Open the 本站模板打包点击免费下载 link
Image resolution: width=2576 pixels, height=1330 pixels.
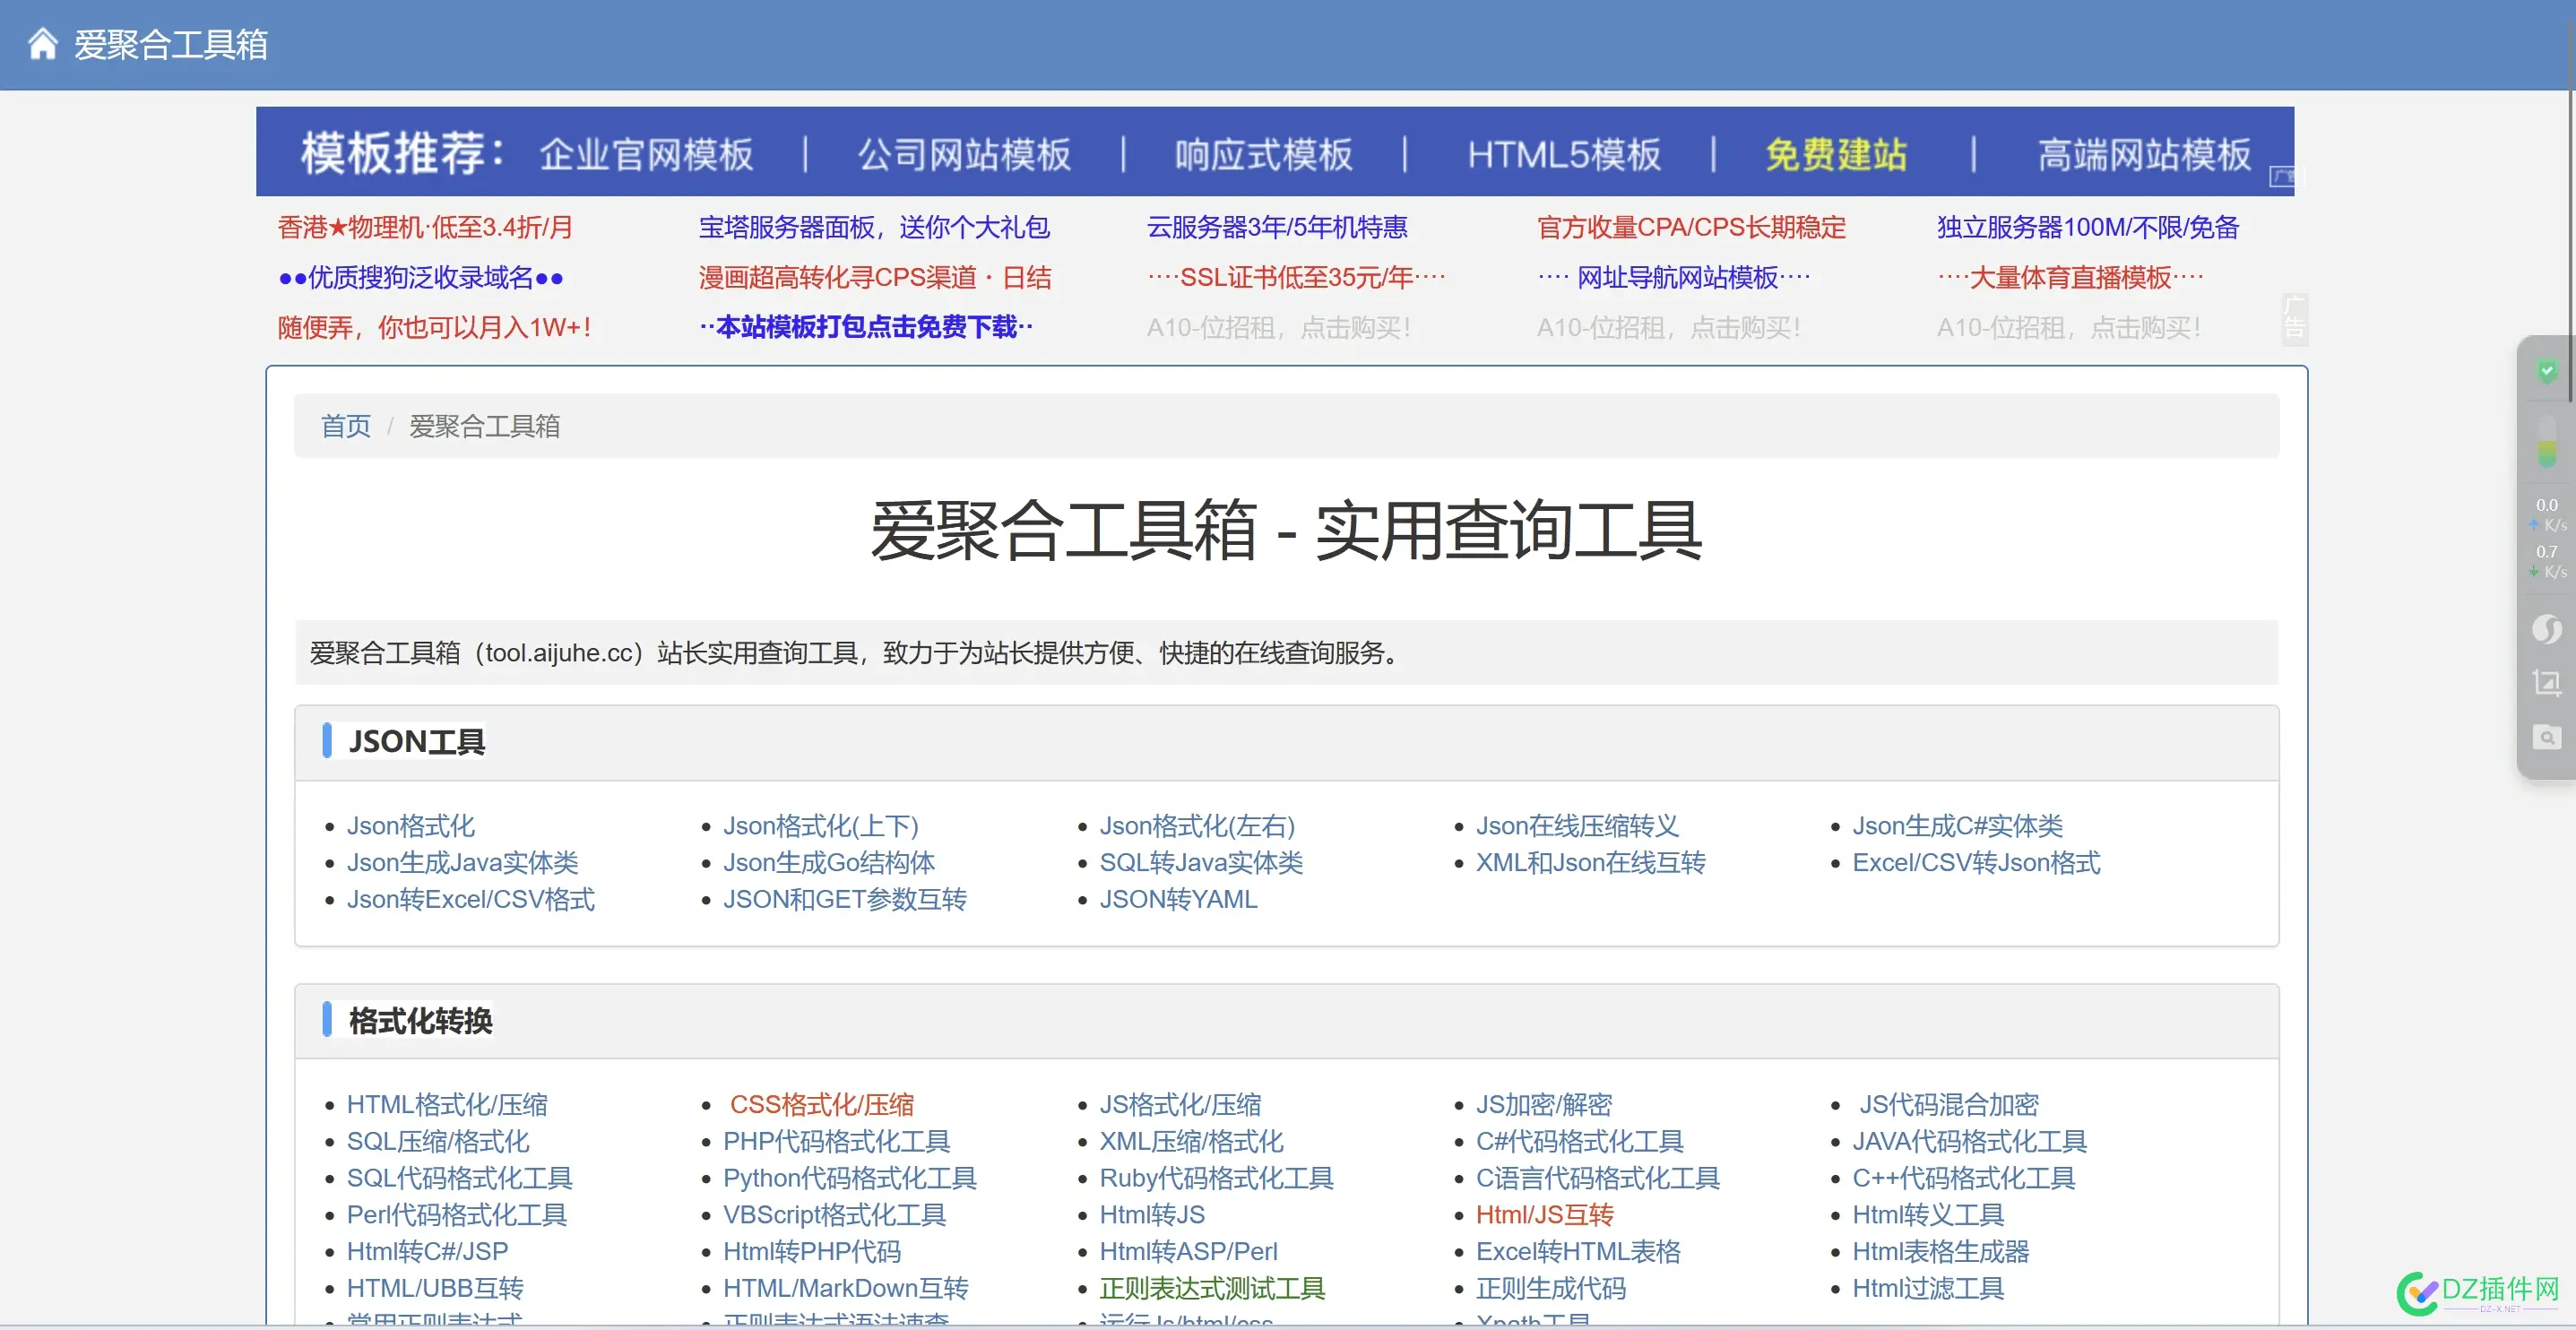click(x=866, y=327)
